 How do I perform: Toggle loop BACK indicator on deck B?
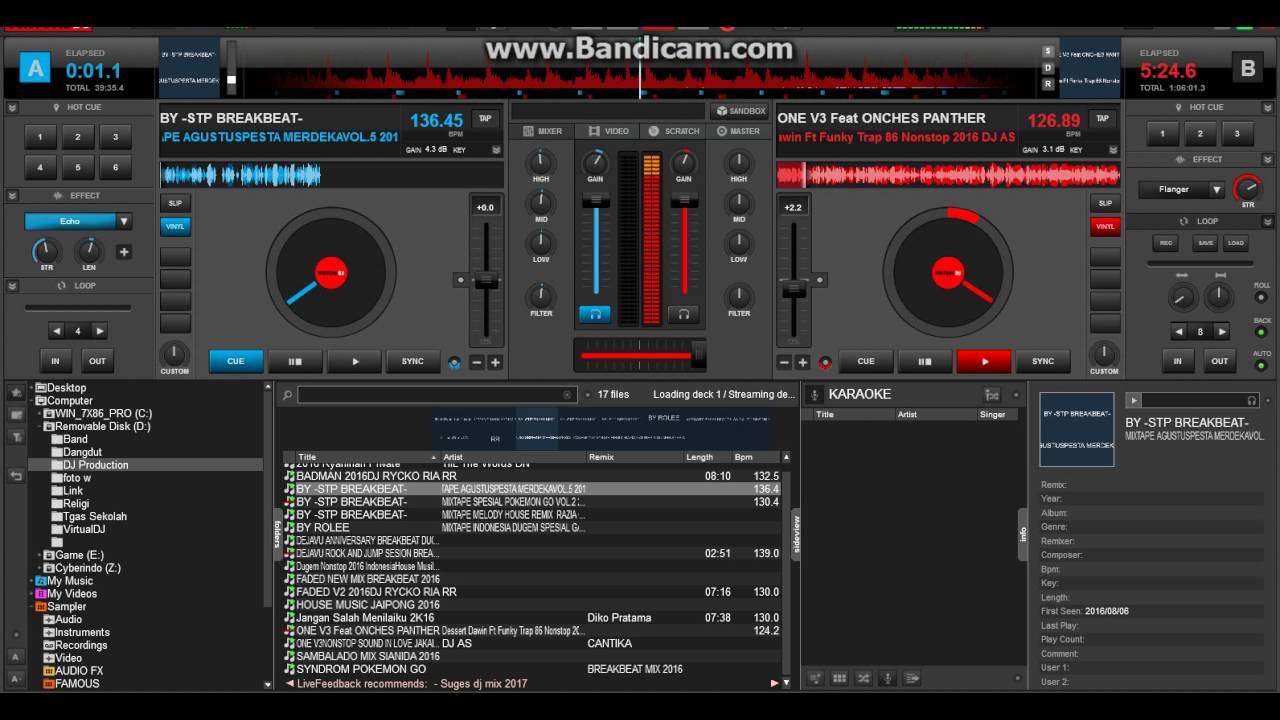[1262, 332]
